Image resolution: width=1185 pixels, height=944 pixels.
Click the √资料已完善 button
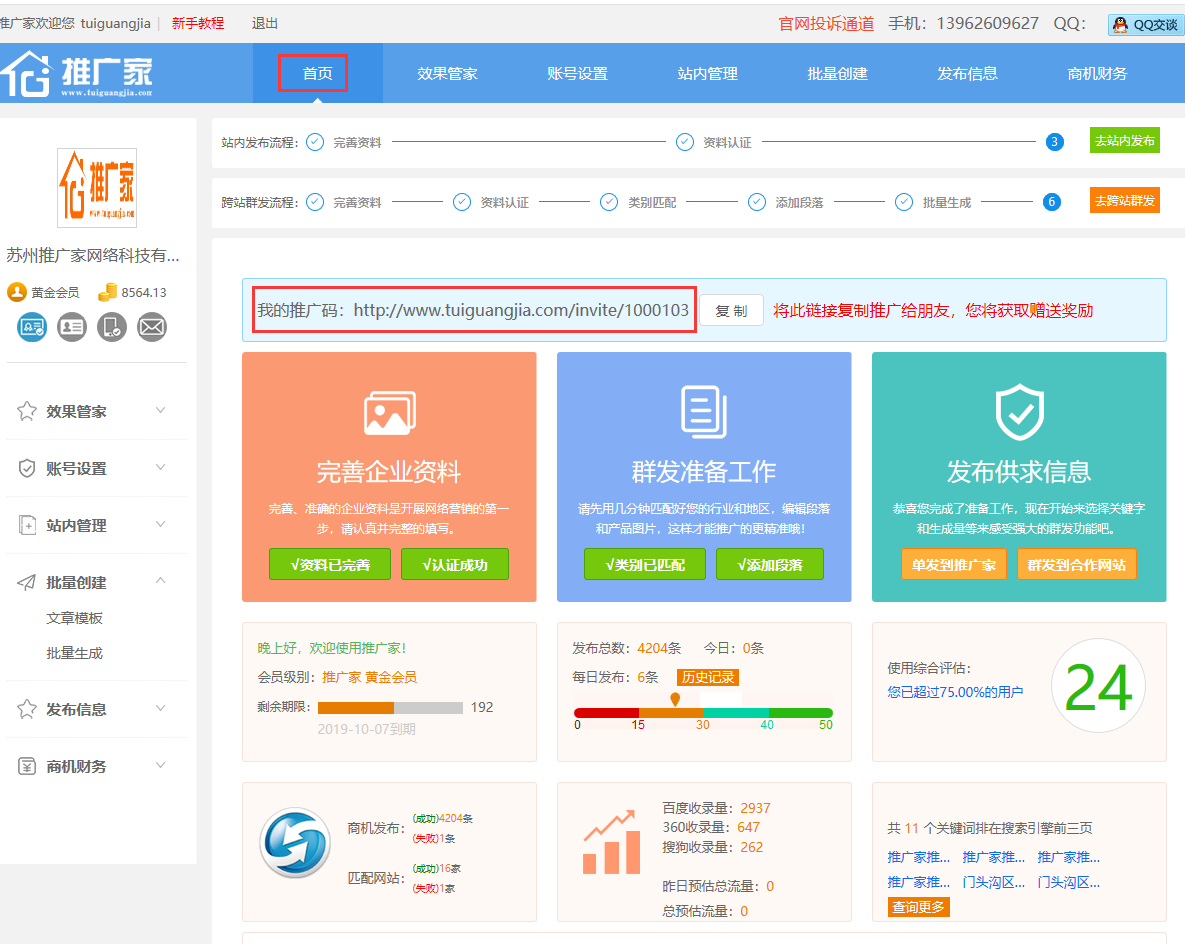[330, 565]
